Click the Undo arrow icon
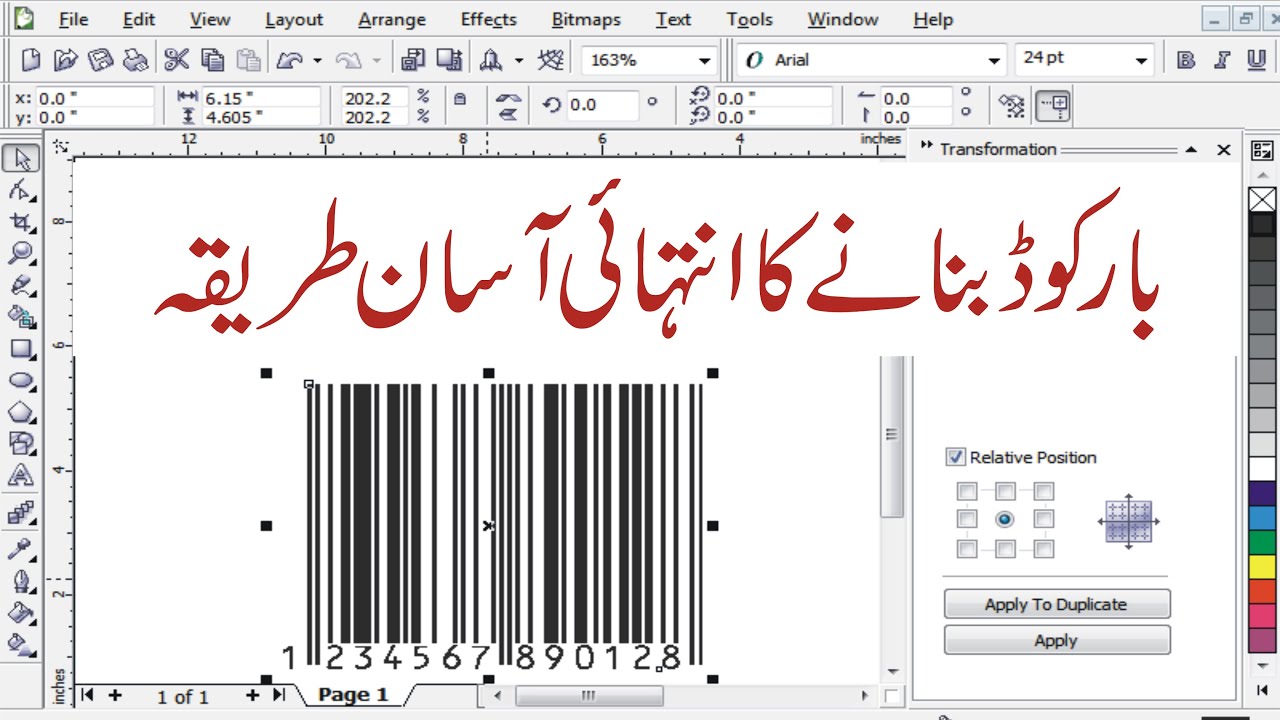Screen dimensions: 1280x720 pyautogui.click(x=289, y=61)
